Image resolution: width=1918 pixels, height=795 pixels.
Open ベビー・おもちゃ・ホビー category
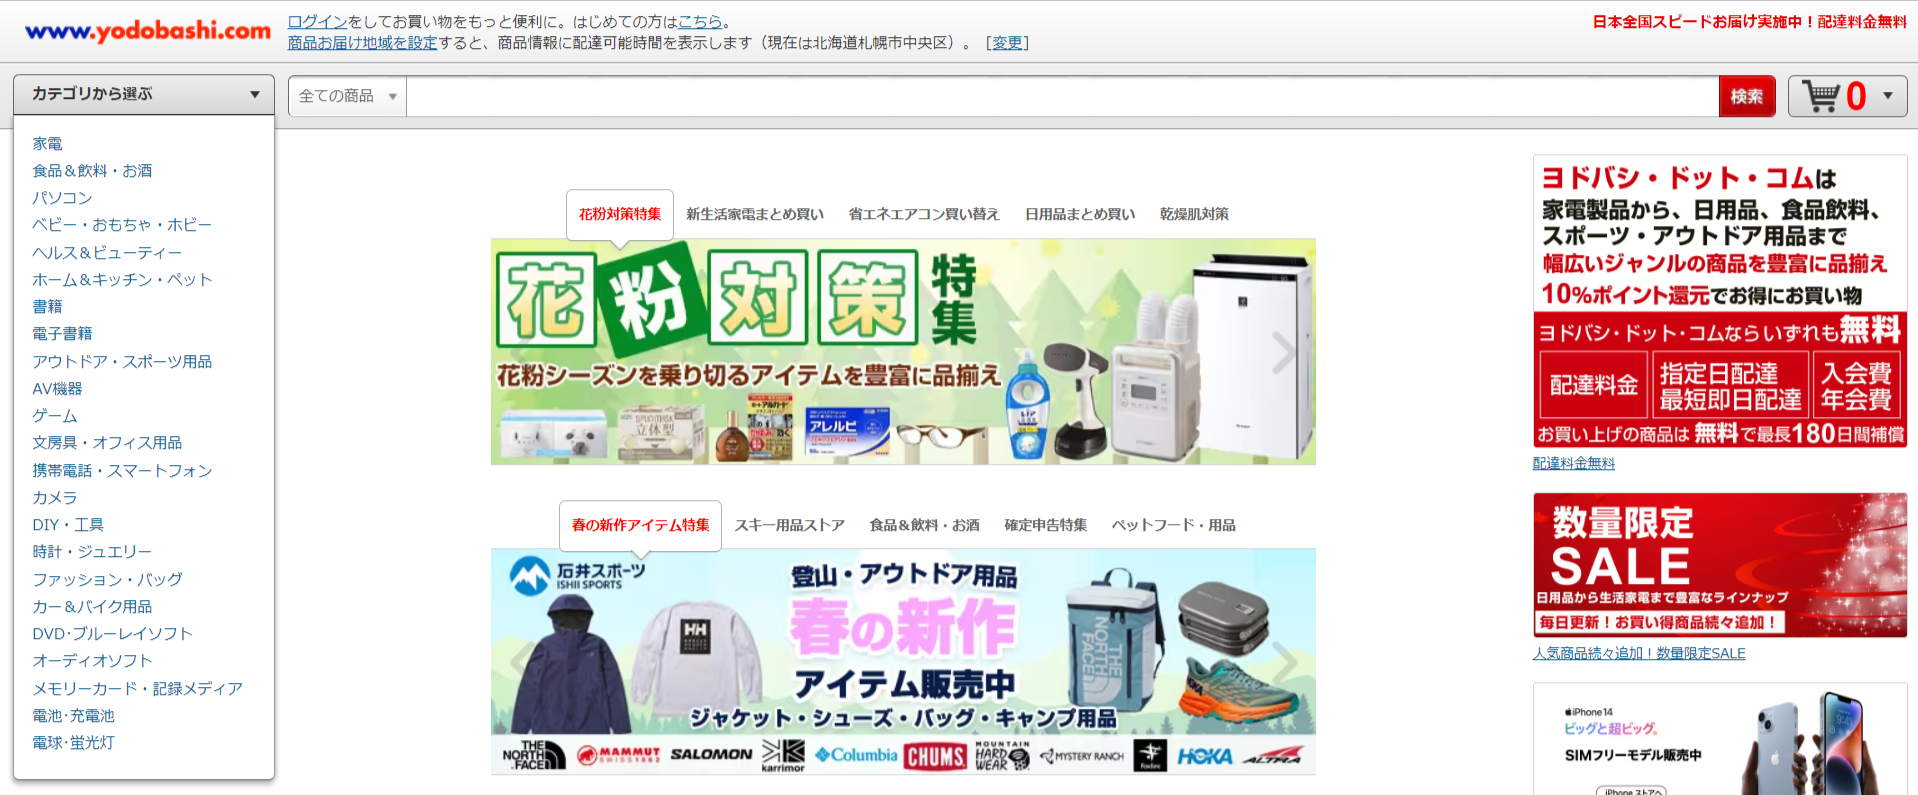coord(122,225)
